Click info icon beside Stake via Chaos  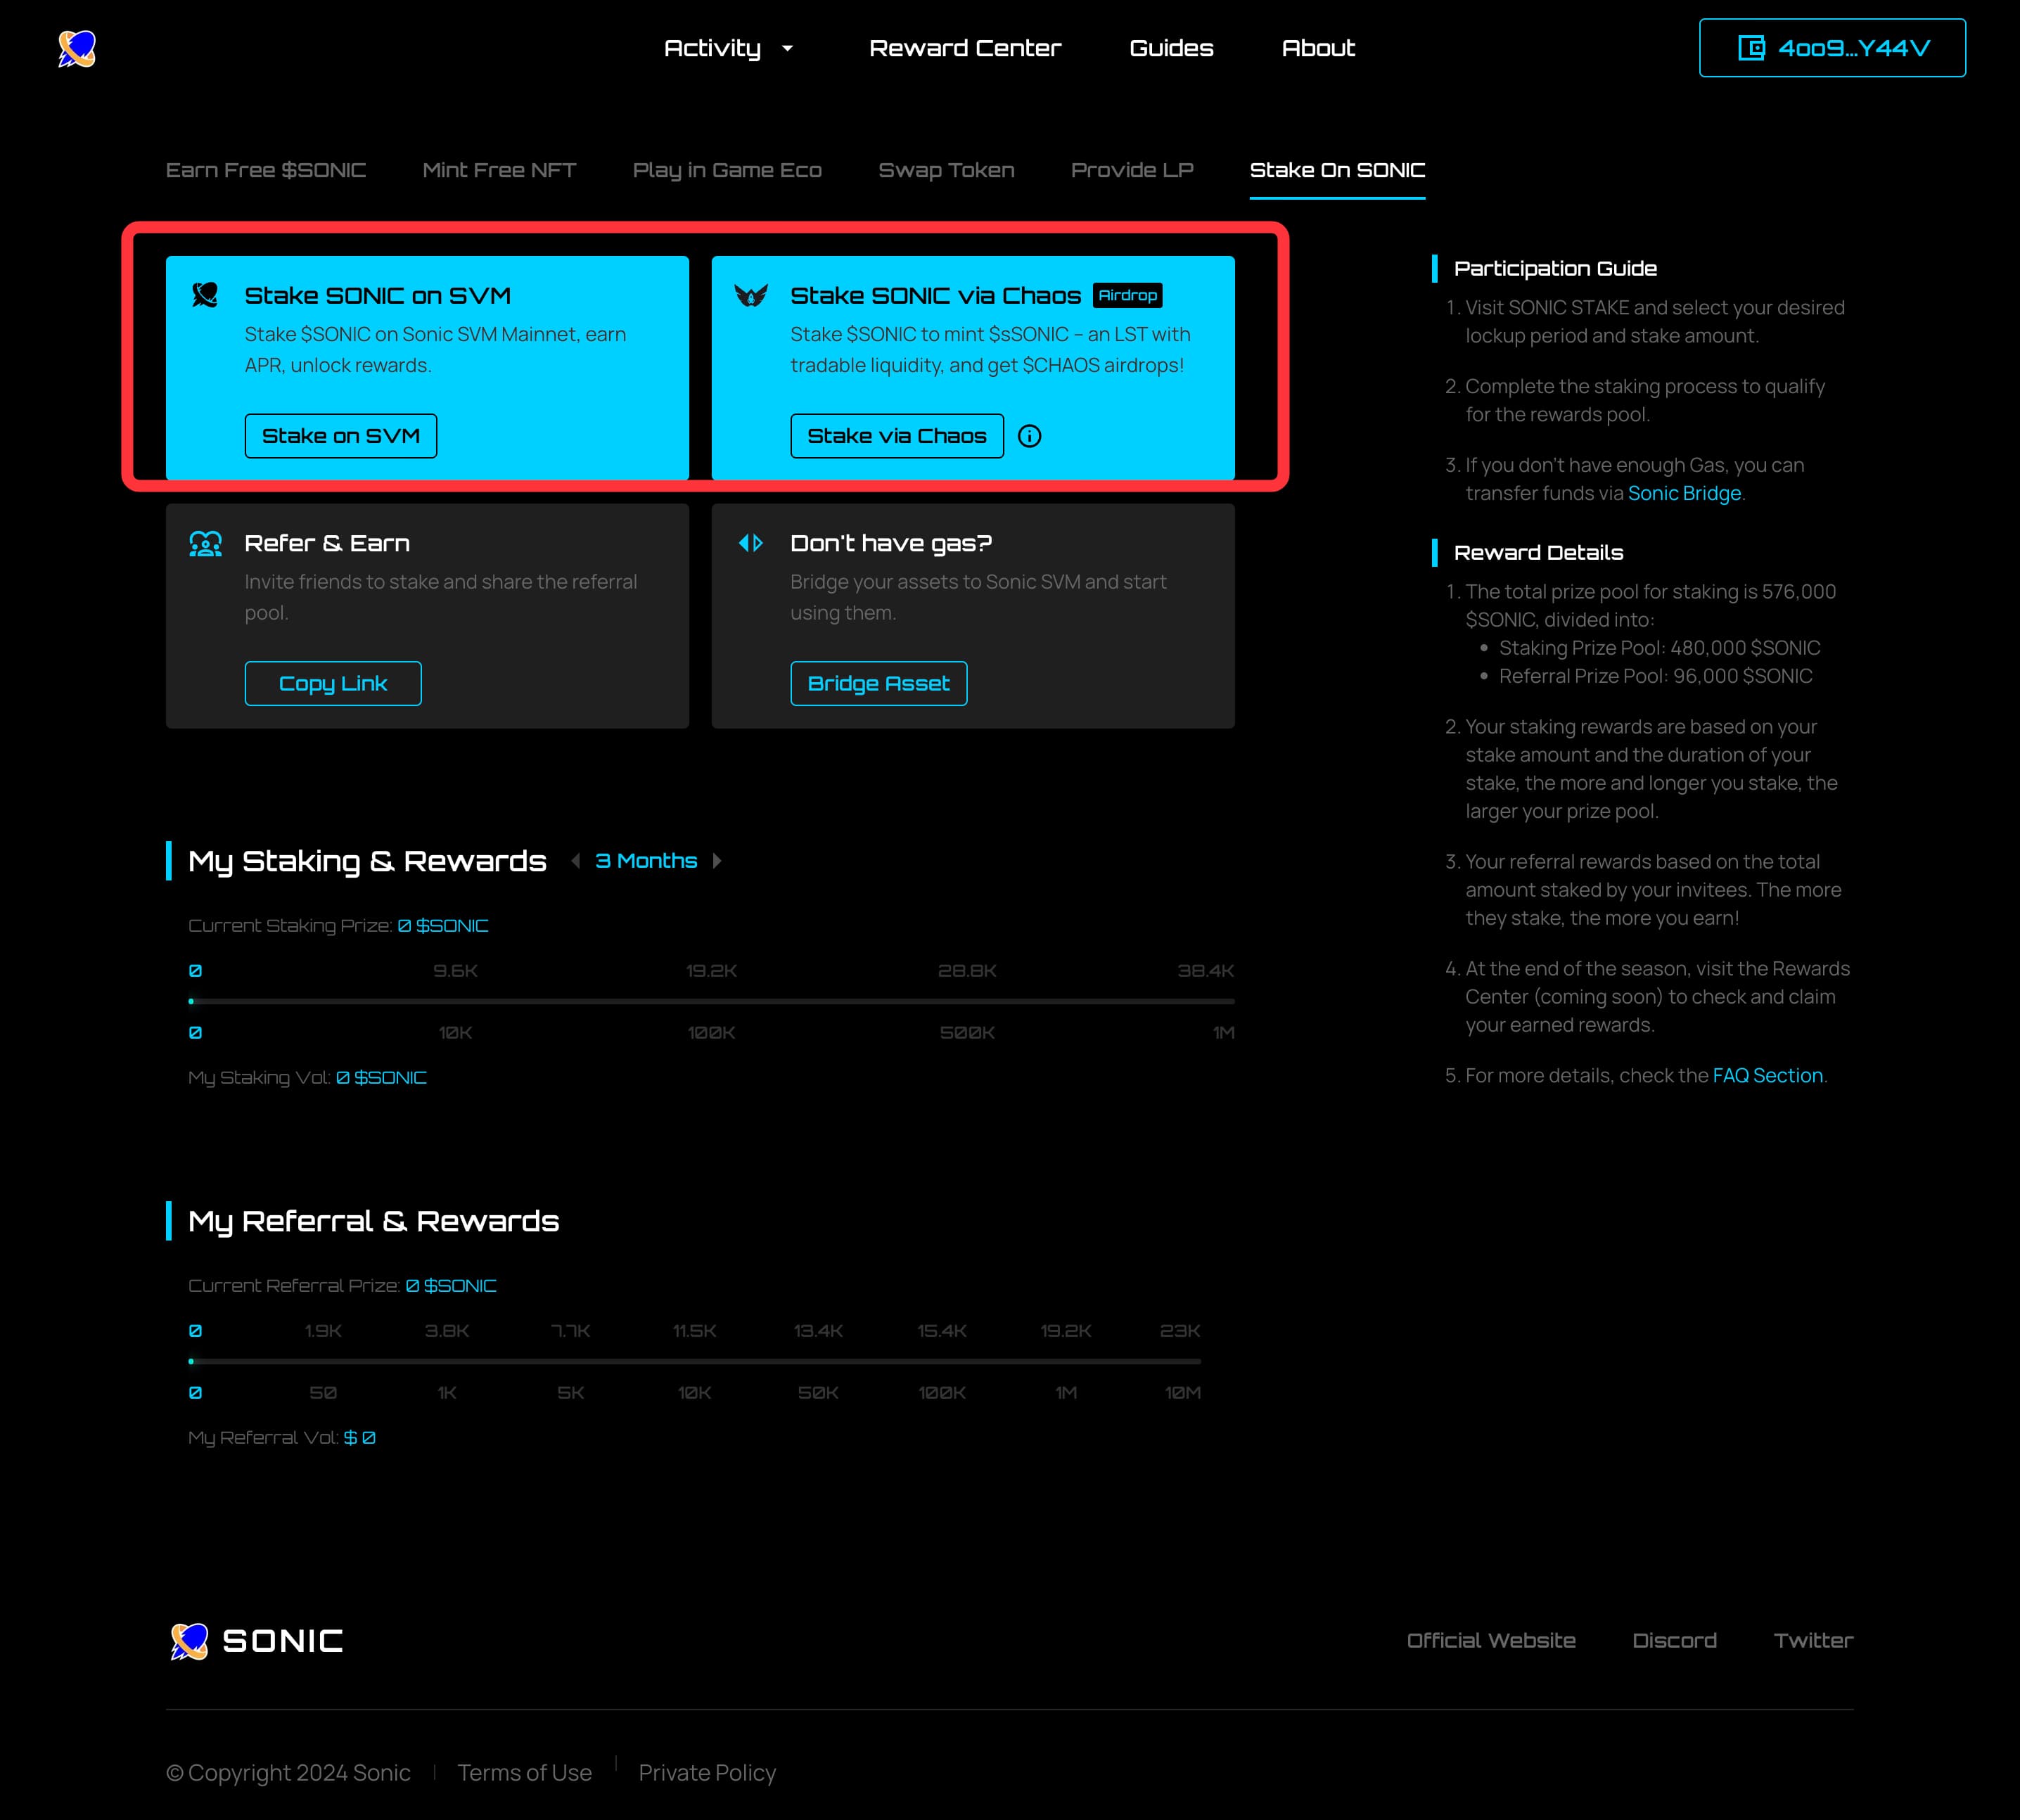(x=1029, y=436)
